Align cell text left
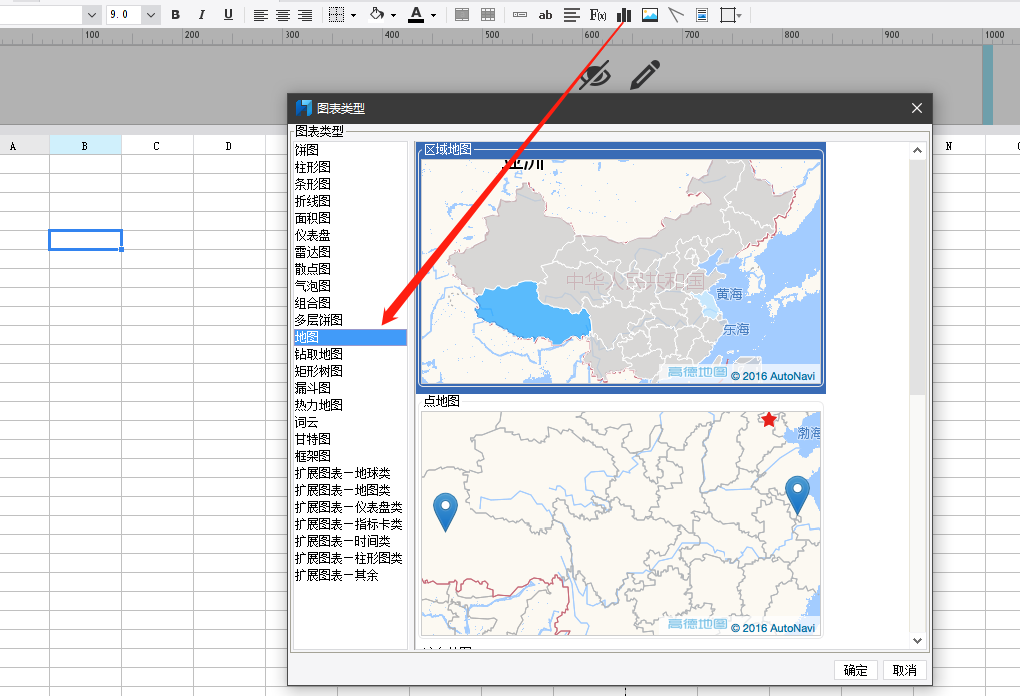1020x696 pixels. (260, 14)
